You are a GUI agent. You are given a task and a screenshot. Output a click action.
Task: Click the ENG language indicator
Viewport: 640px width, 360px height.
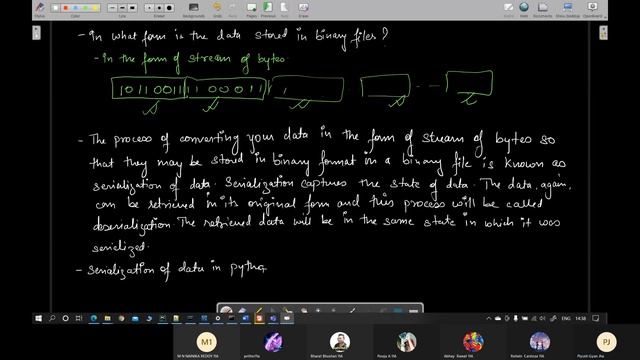[x=566, y=318]
